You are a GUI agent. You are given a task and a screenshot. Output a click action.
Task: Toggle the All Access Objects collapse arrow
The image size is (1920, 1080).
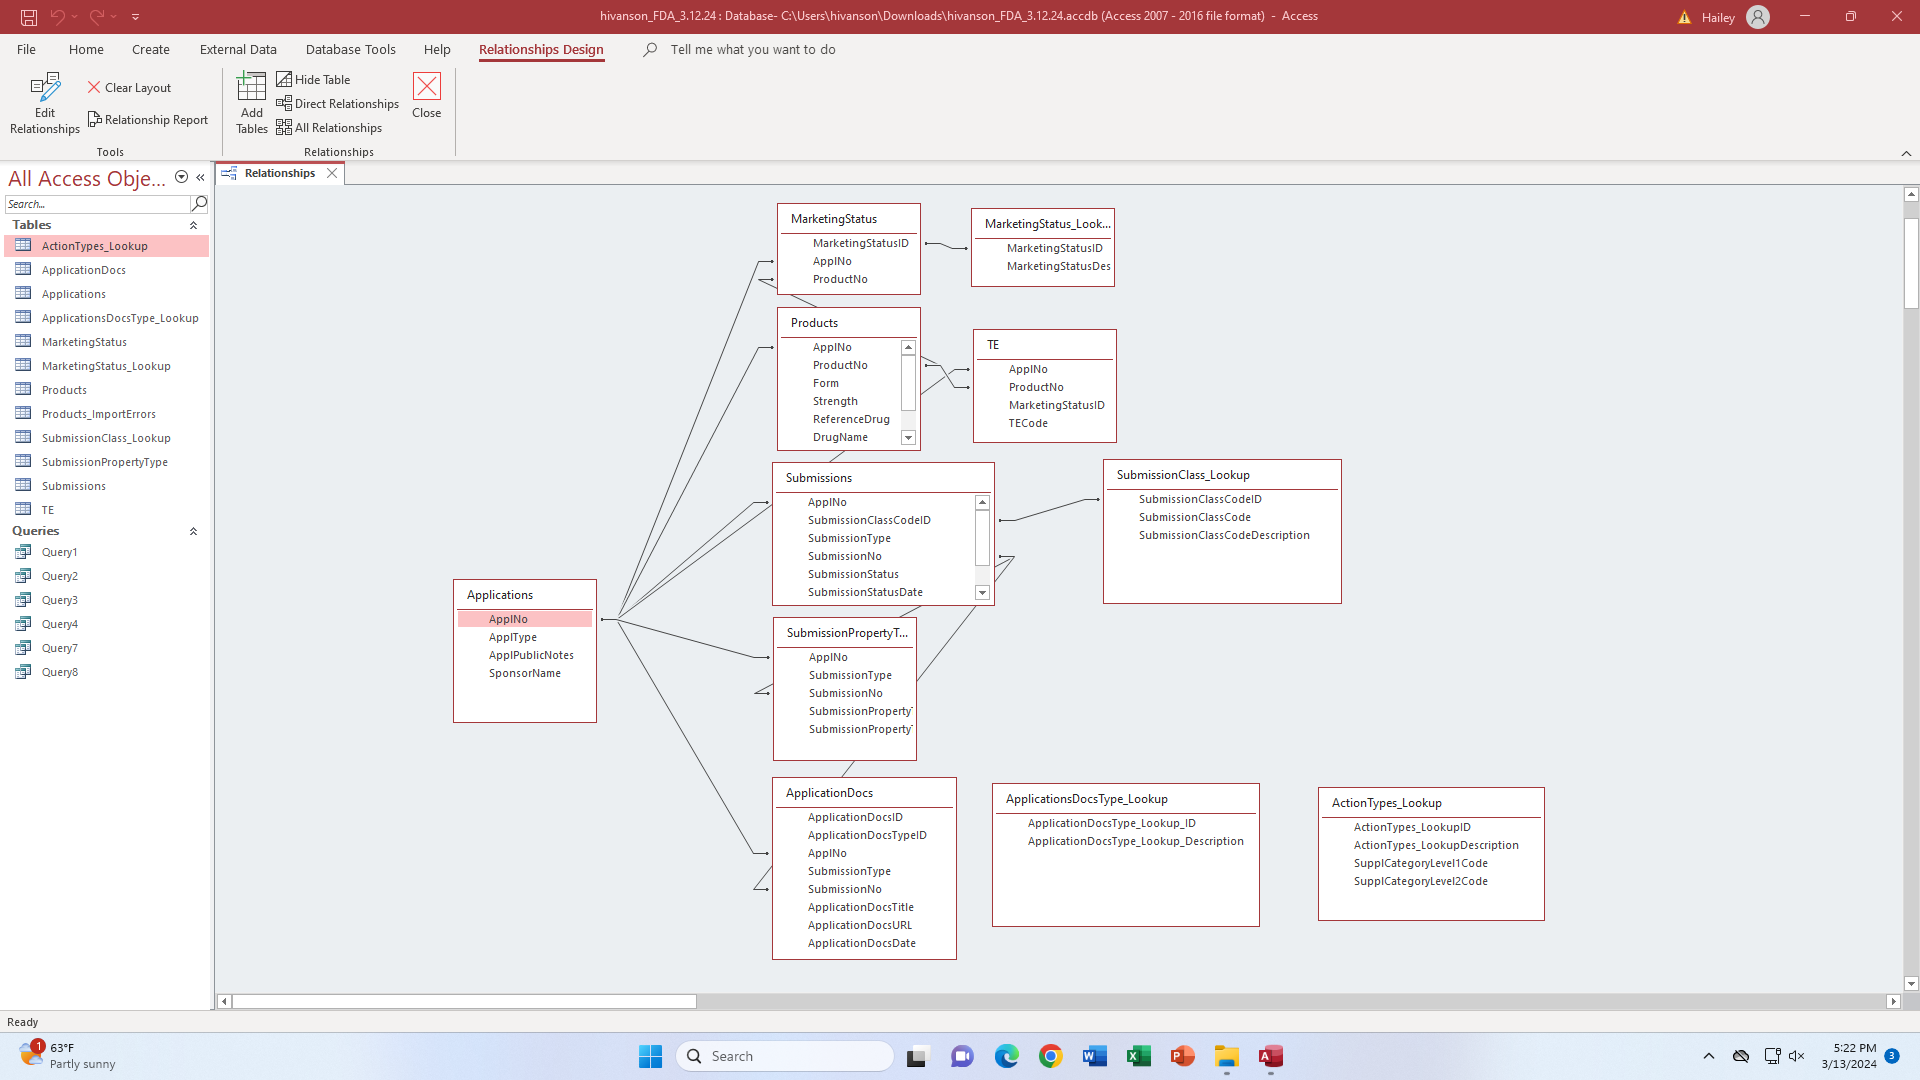(x=200, y=178)
